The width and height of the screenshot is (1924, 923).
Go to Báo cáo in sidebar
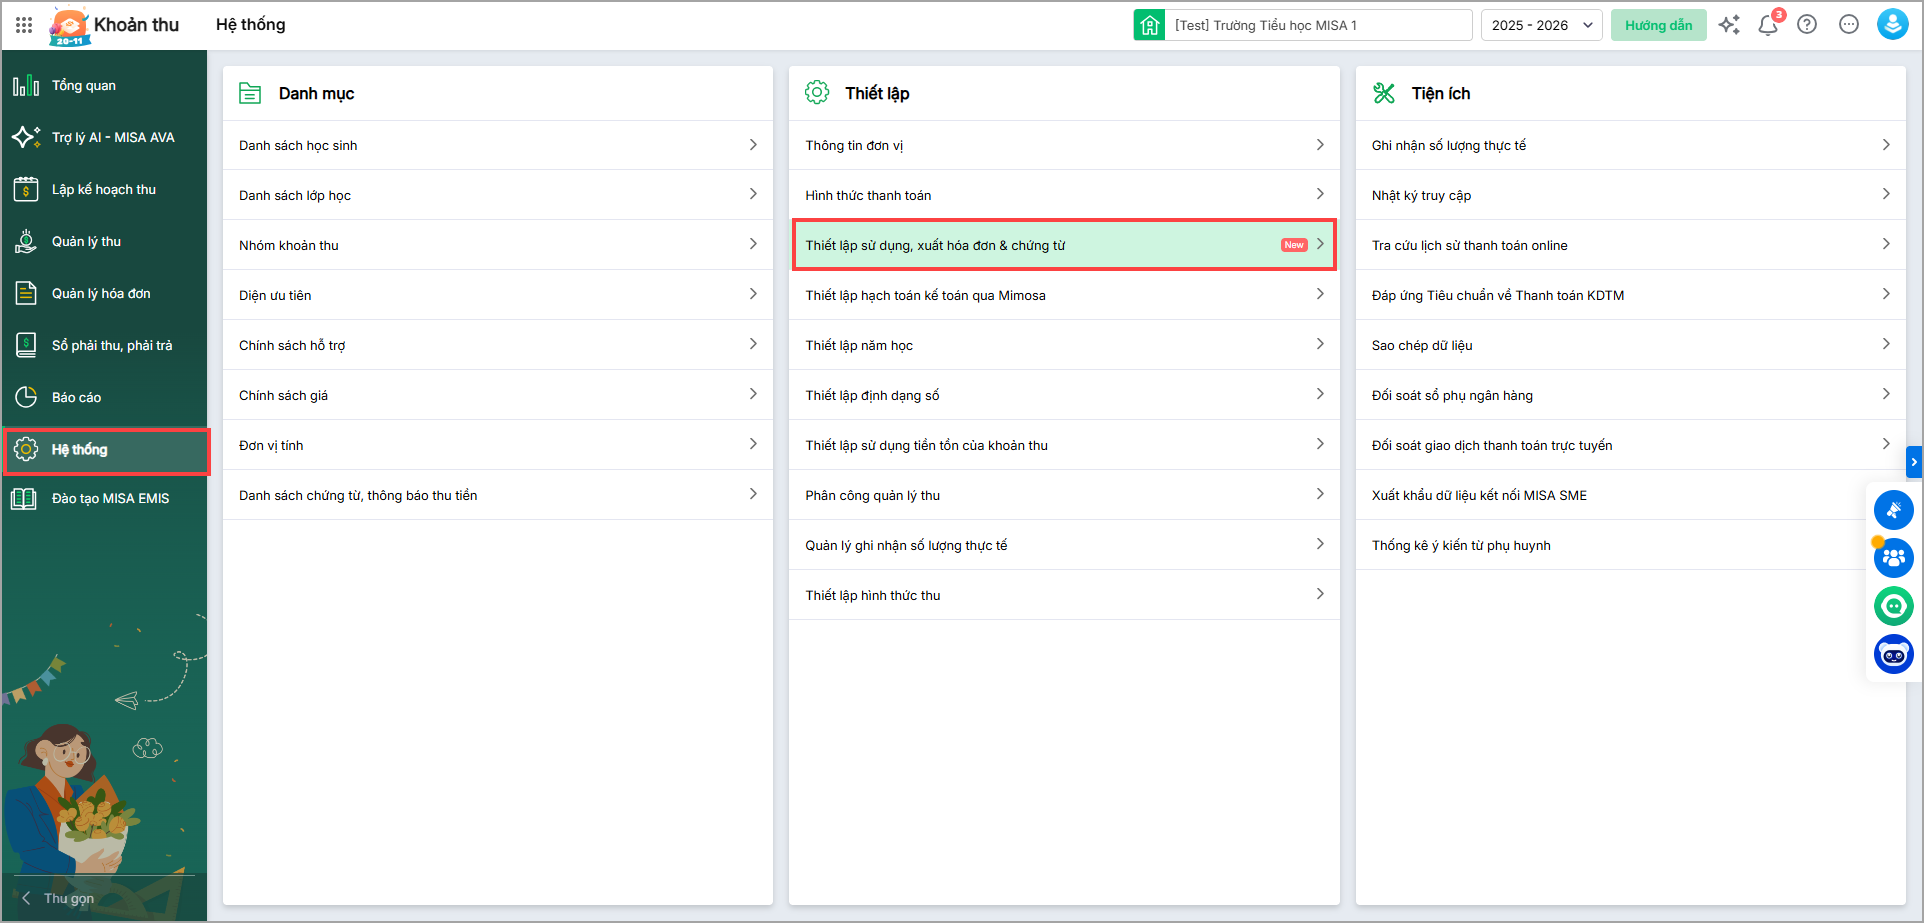pos(76,397)
